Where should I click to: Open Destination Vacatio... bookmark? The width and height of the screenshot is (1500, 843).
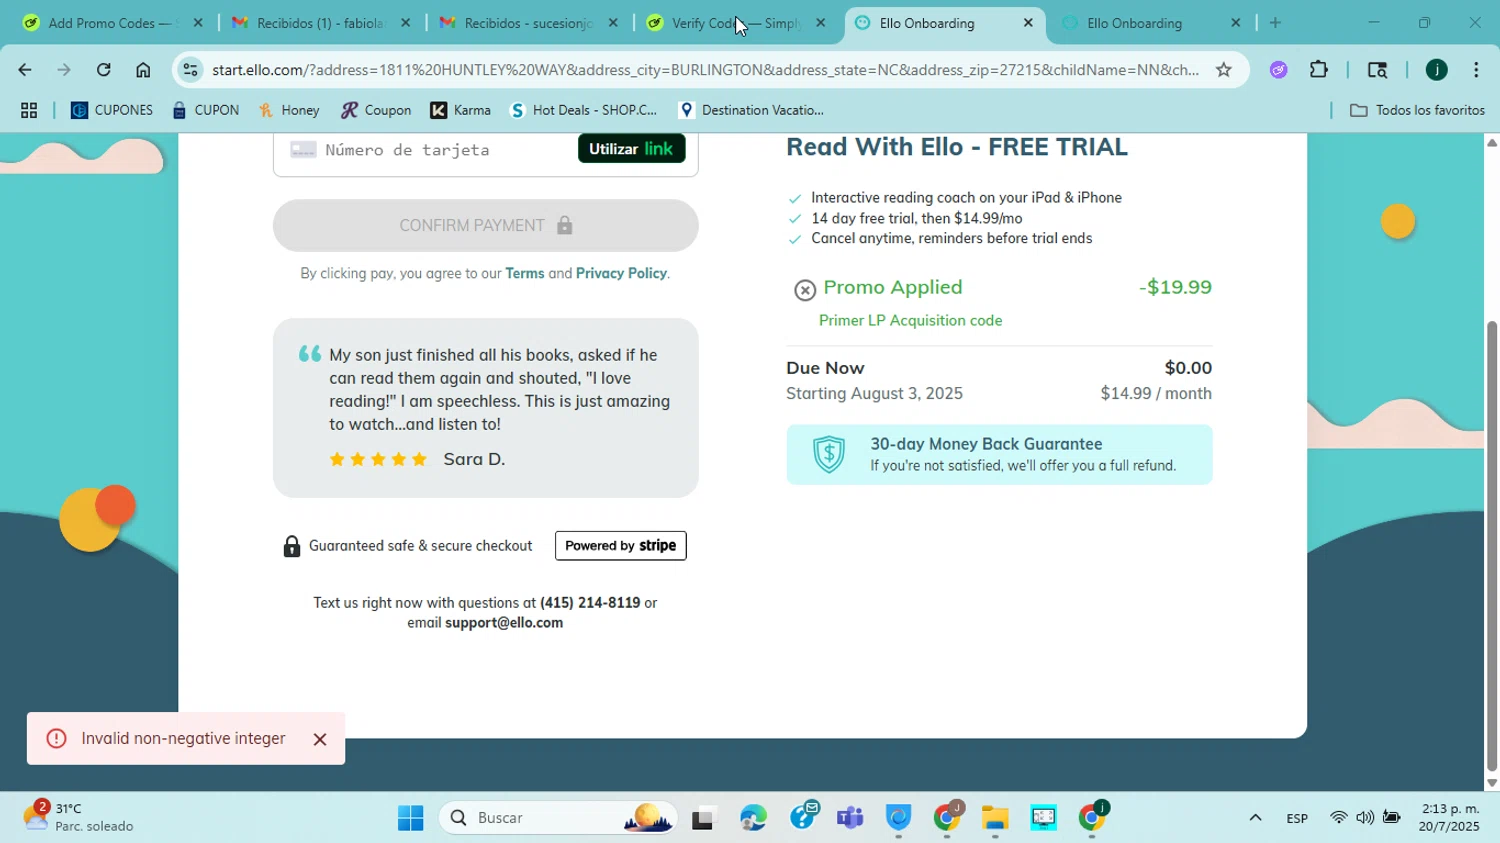pyautogui.click(x=751, y=110)
